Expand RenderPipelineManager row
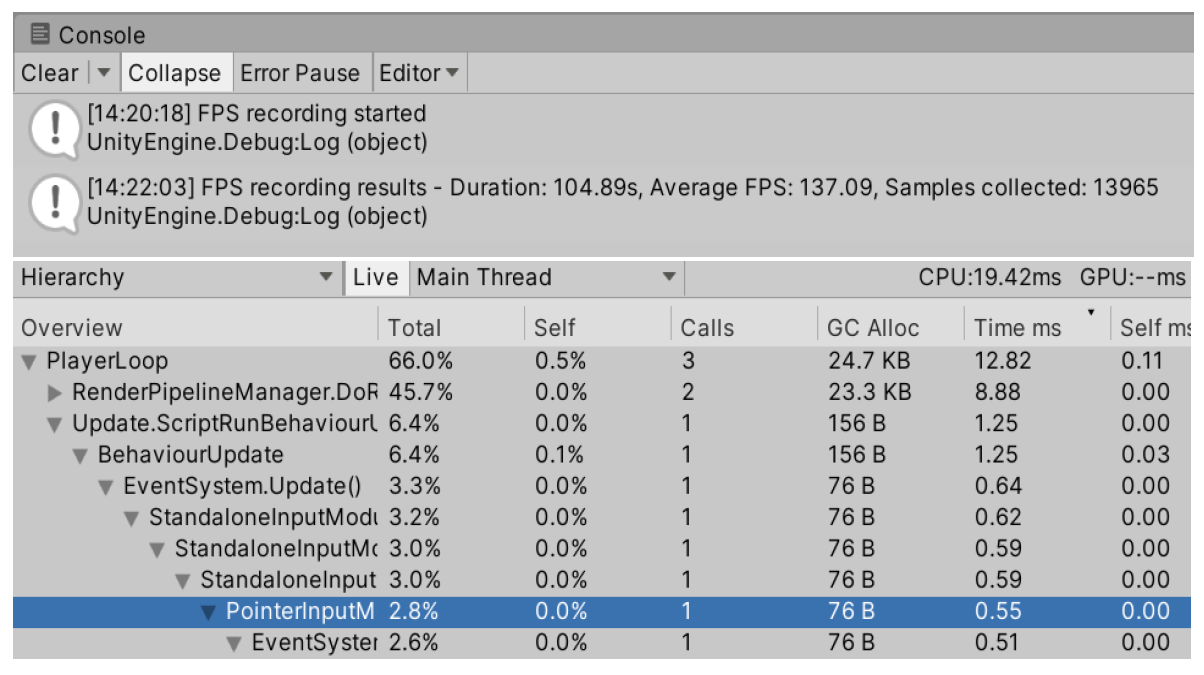 click(x=55, y=392)
